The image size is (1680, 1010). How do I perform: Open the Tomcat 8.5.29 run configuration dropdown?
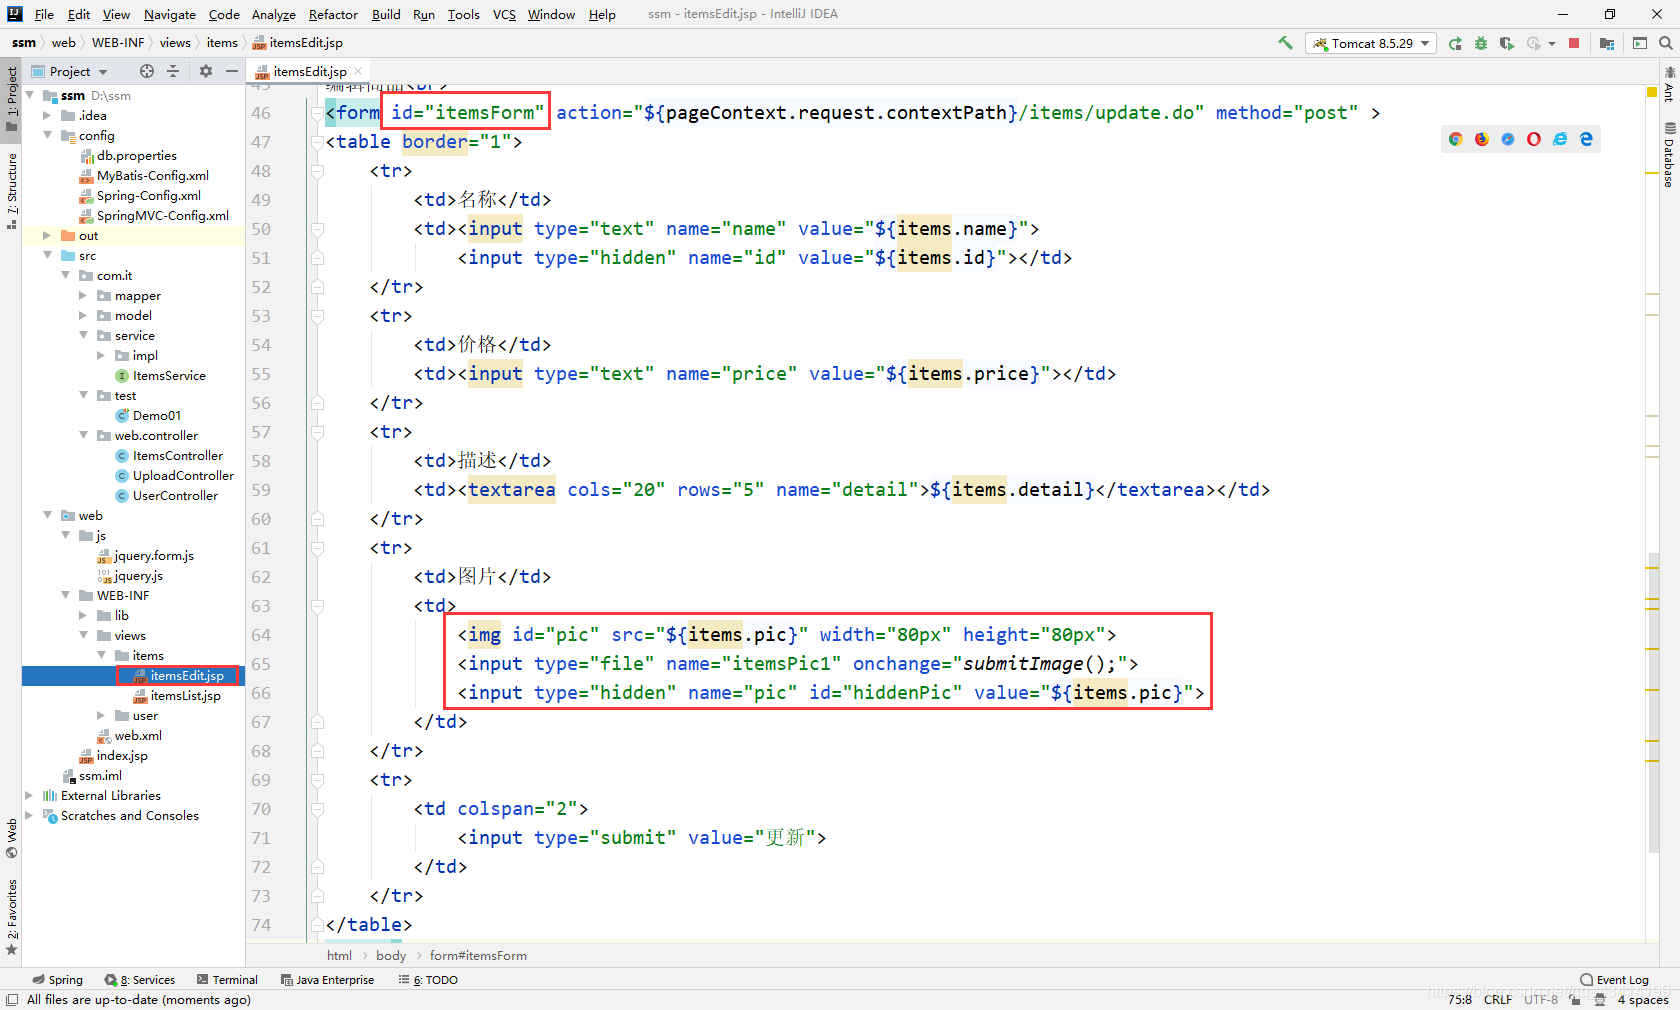pos(1371,43)
